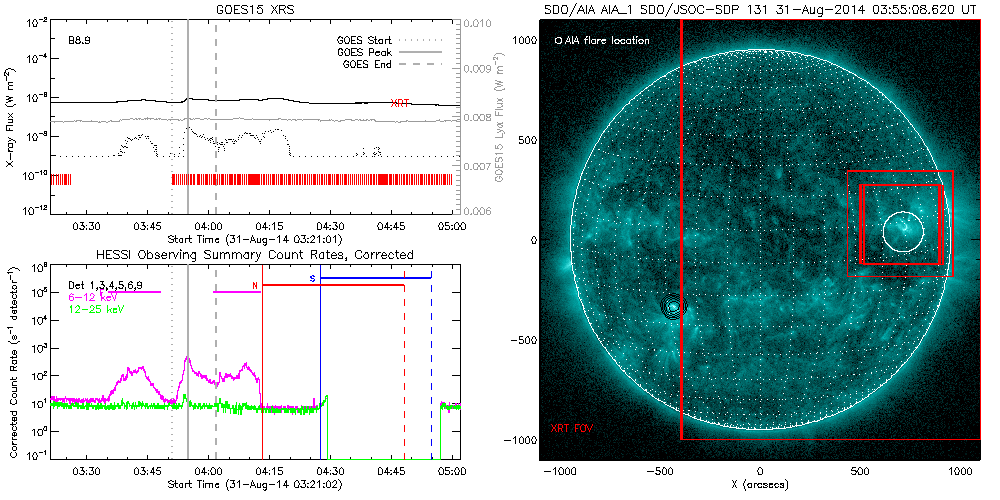Image resolution: width=1000 pixels, height=500 pixels.
Task: Click the 'X (arcsecs)' axis label
Action: click(x=760, y=484)
